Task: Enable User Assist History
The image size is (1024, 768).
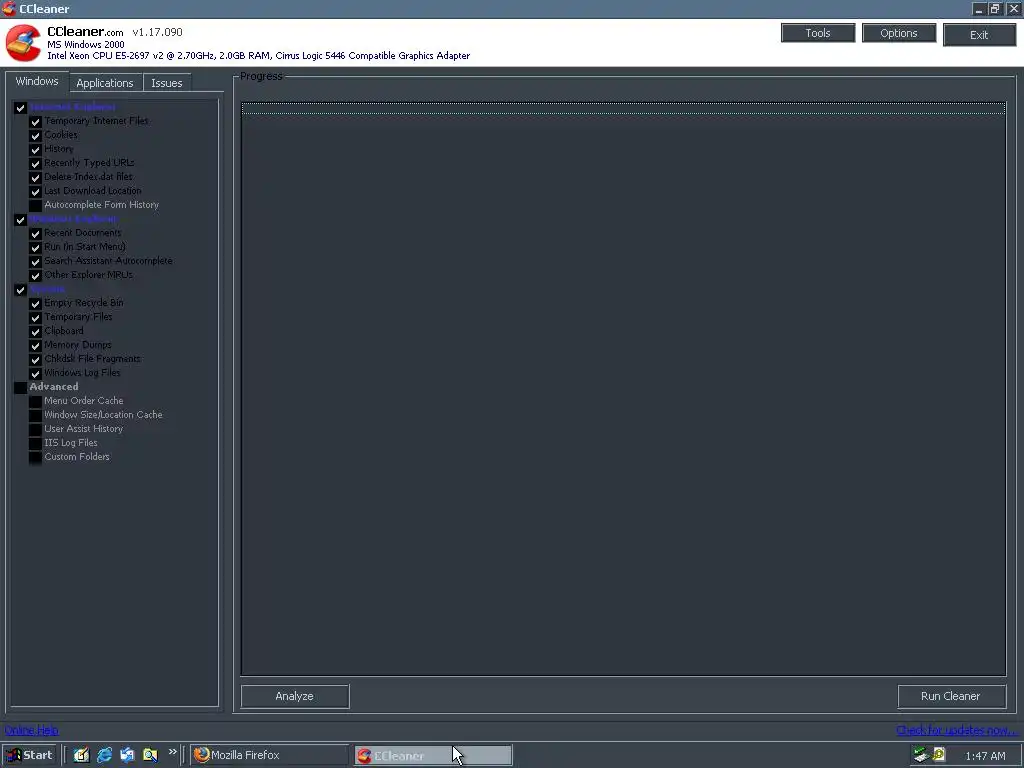Action: 35,430
